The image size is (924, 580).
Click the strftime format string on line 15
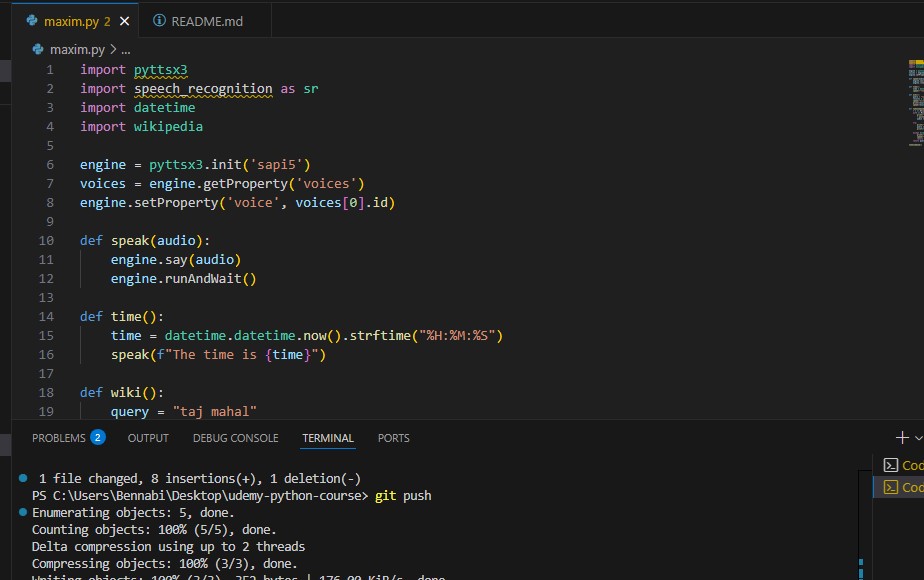pos(457,335)
